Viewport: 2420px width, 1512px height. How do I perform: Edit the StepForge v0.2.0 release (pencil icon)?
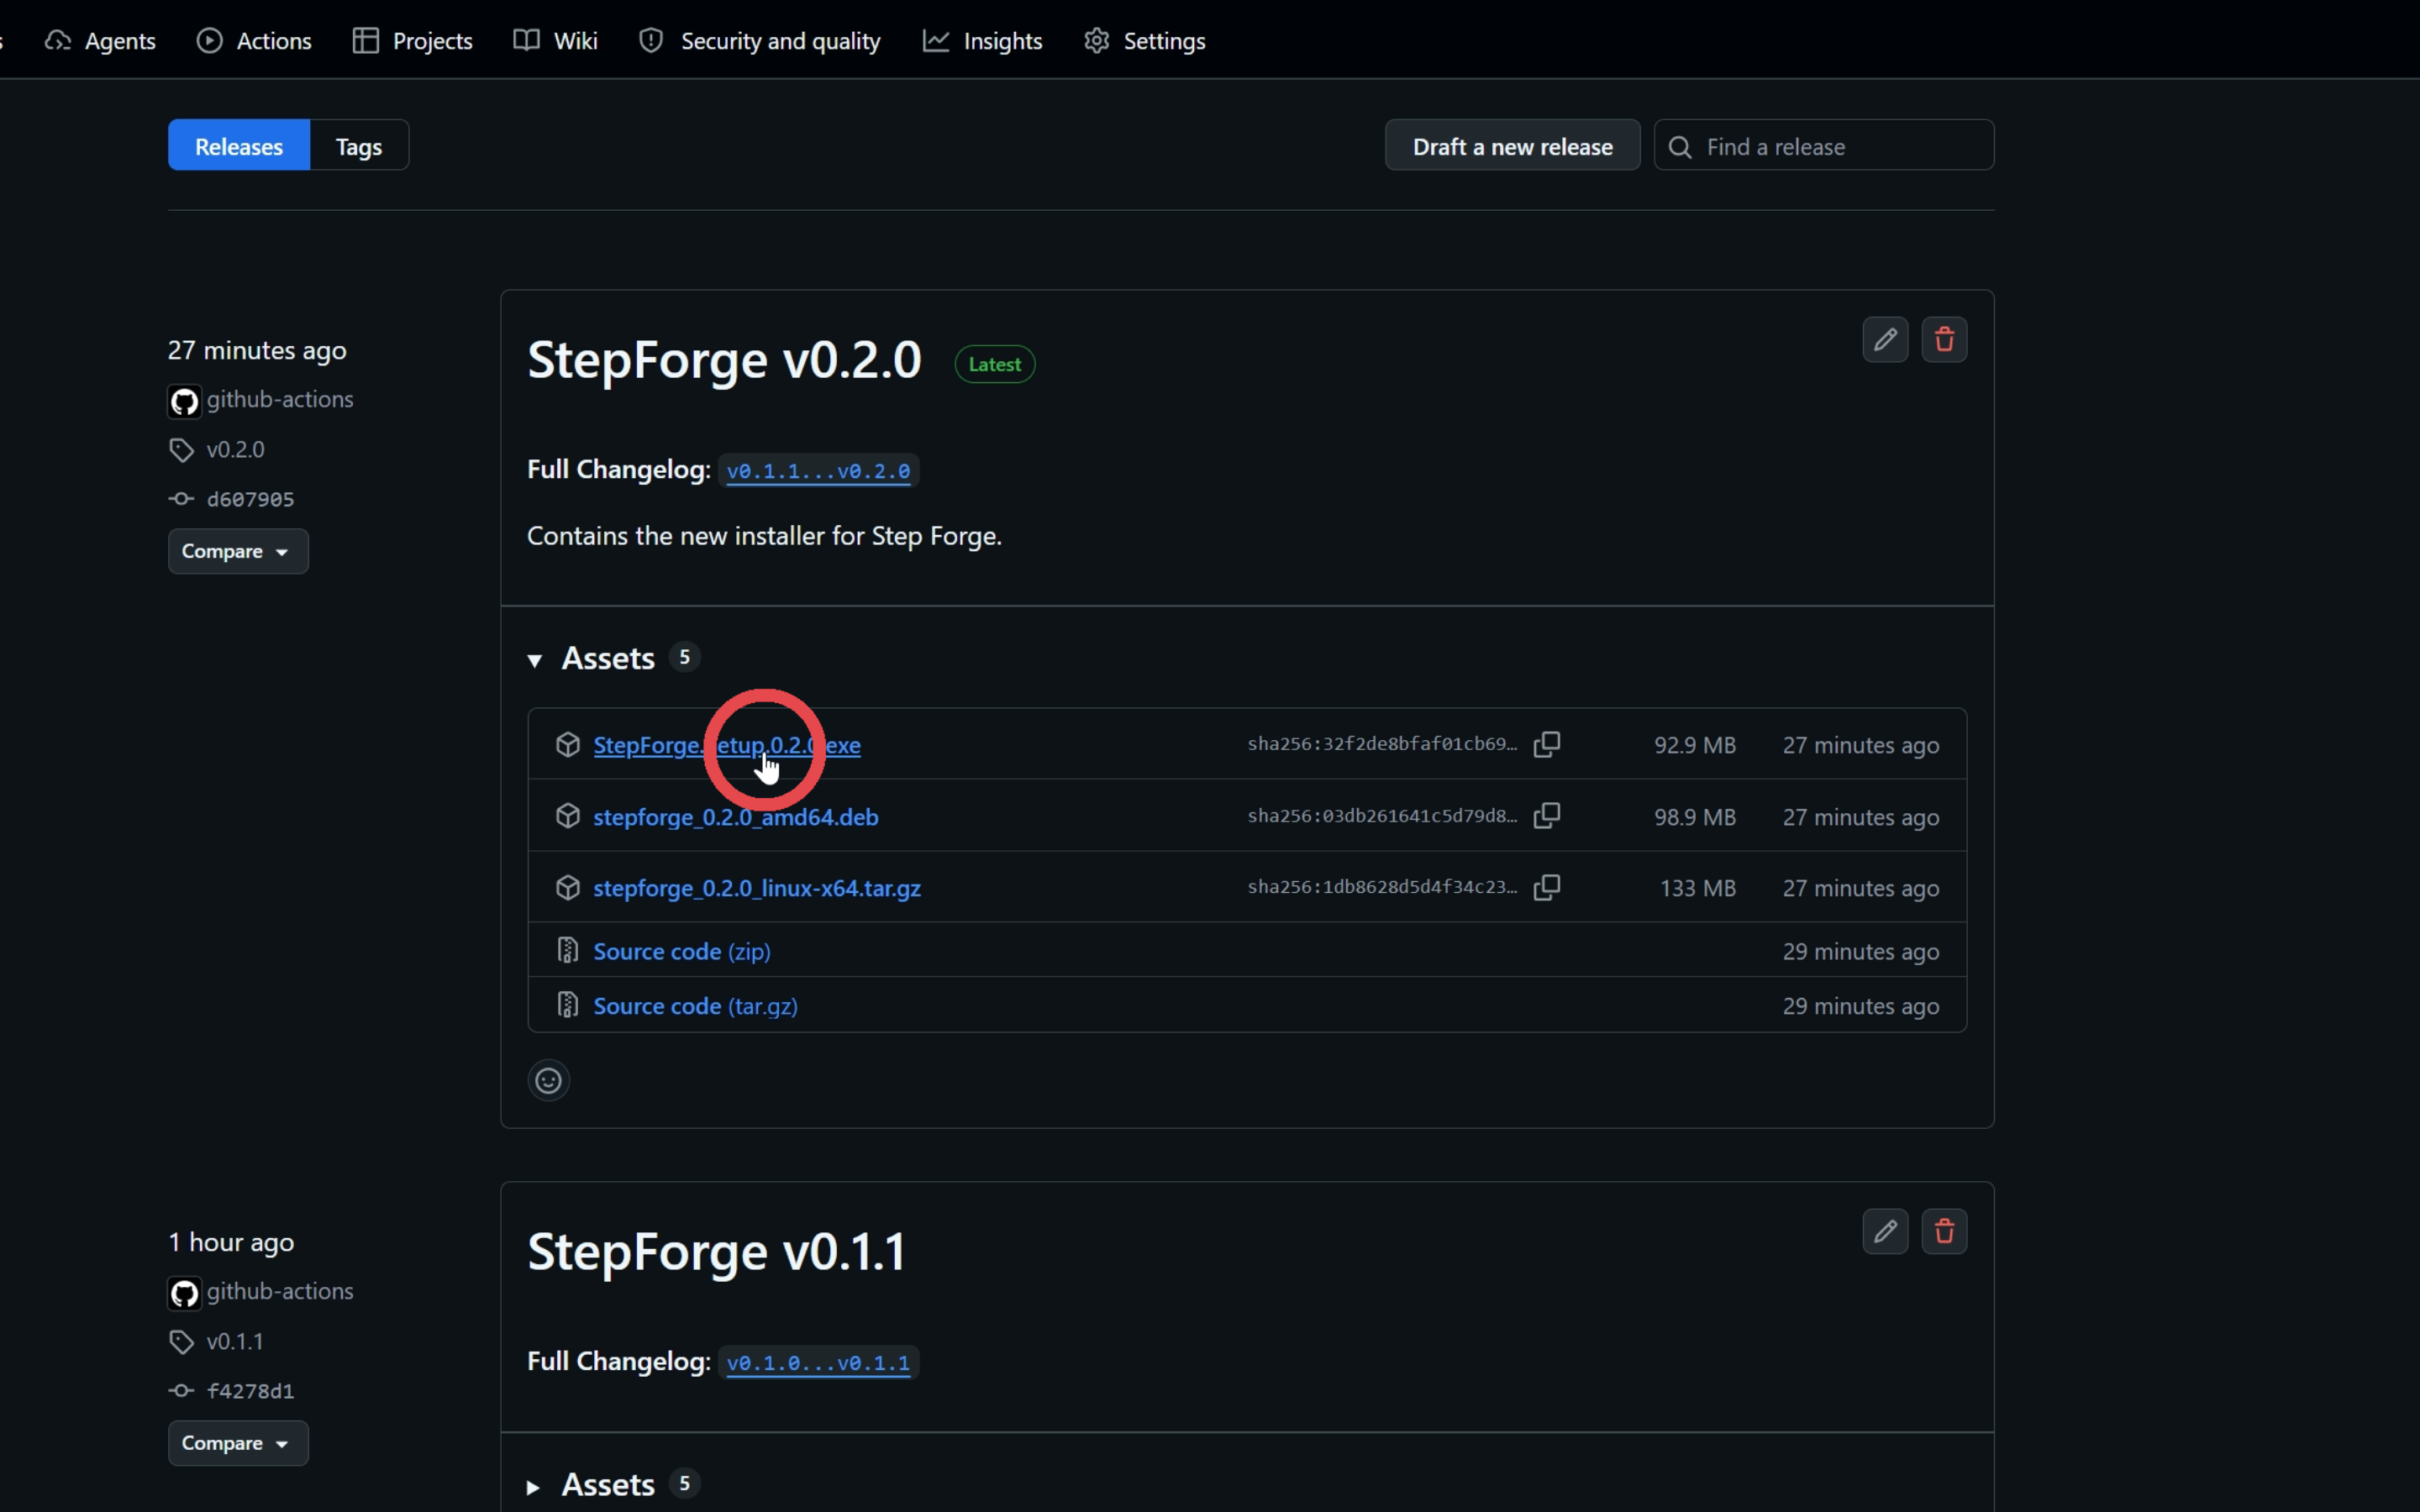coord(1885,340)
